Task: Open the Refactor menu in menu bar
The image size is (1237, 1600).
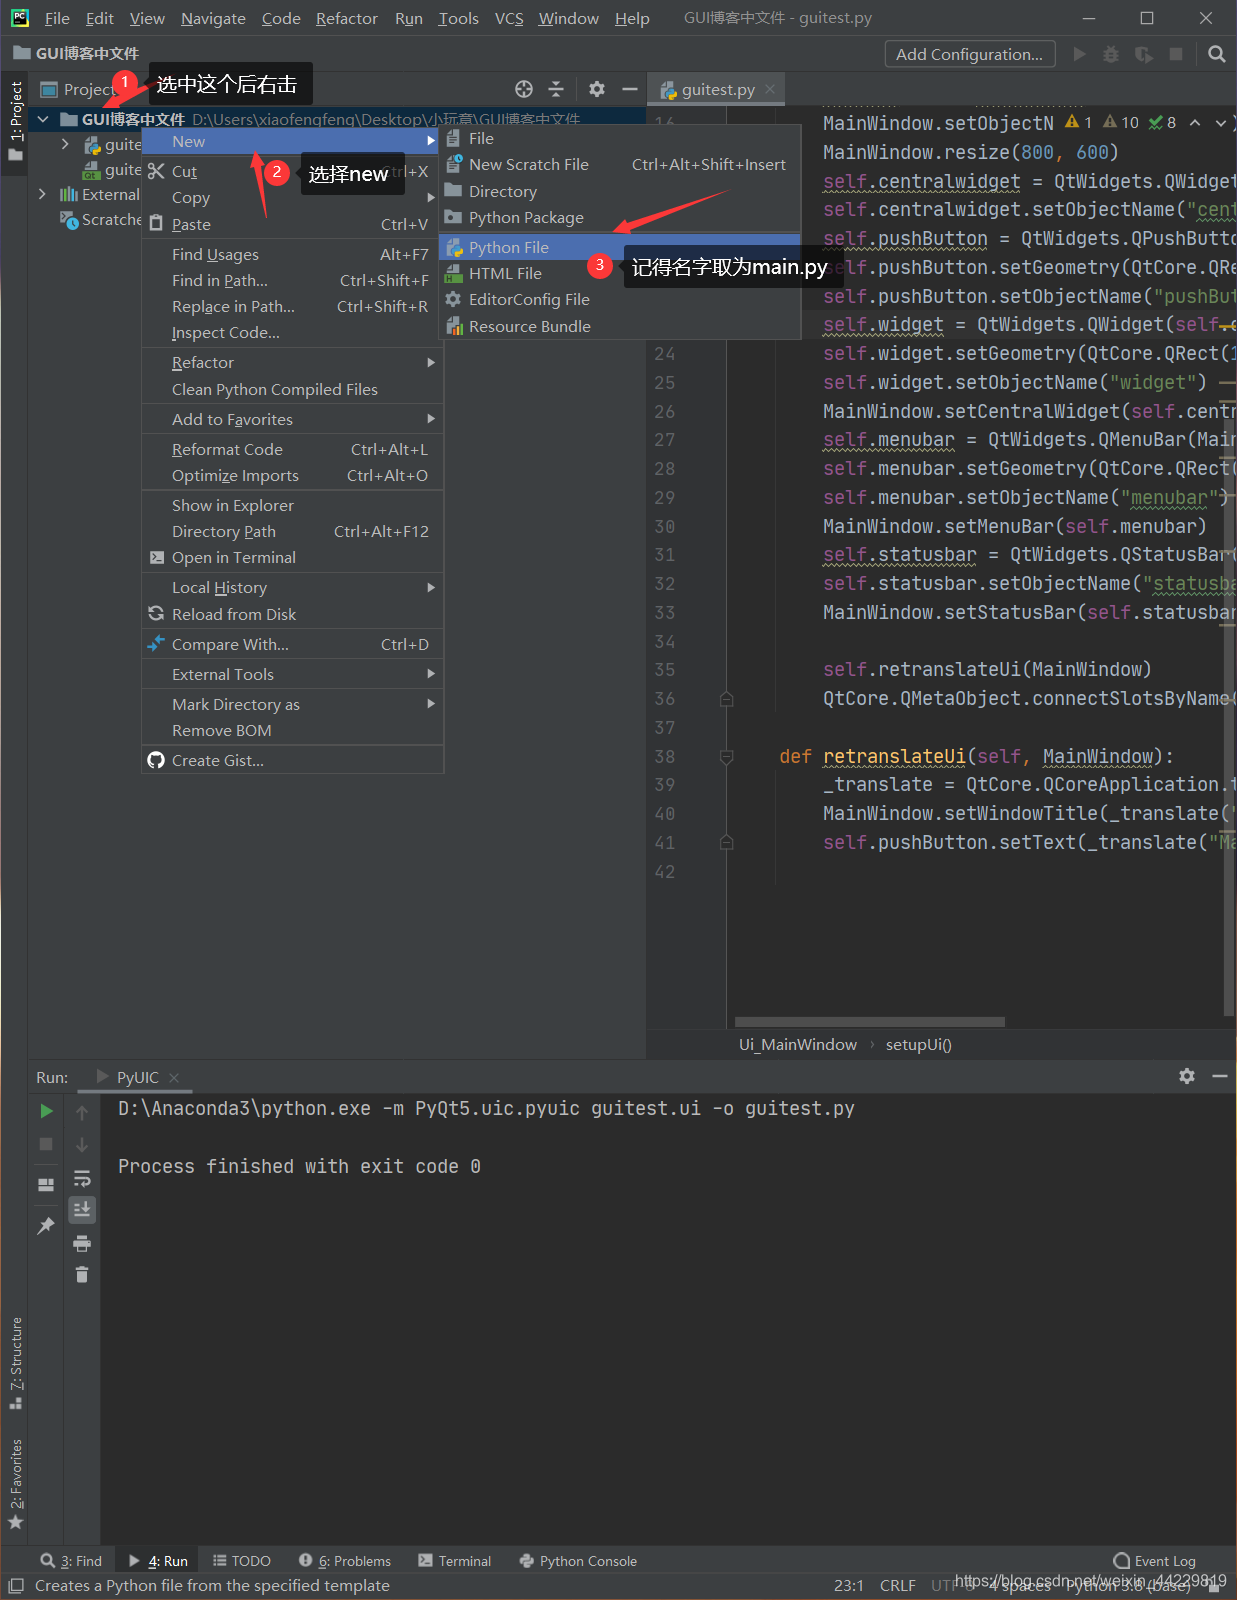Action: pos(346,18)
